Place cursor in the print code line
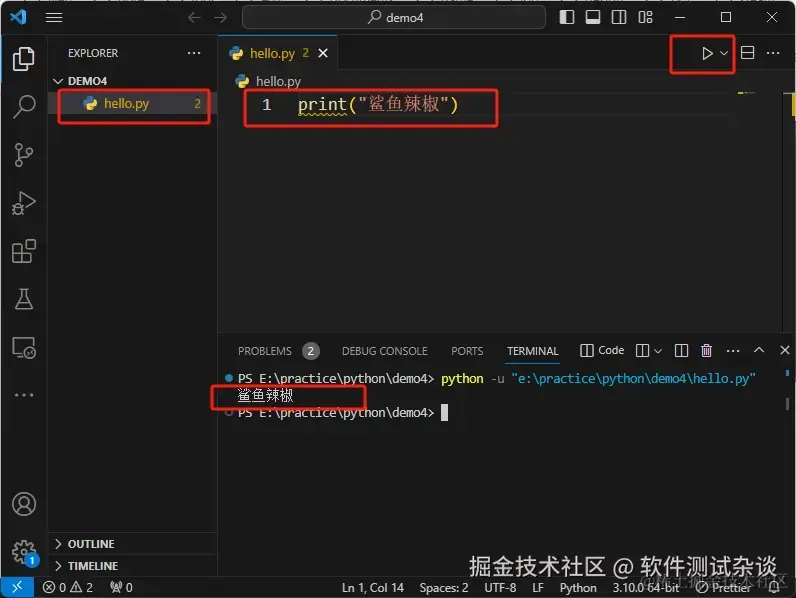The width and height of the screenshot is (796, 598). click(x=378, y=105)
